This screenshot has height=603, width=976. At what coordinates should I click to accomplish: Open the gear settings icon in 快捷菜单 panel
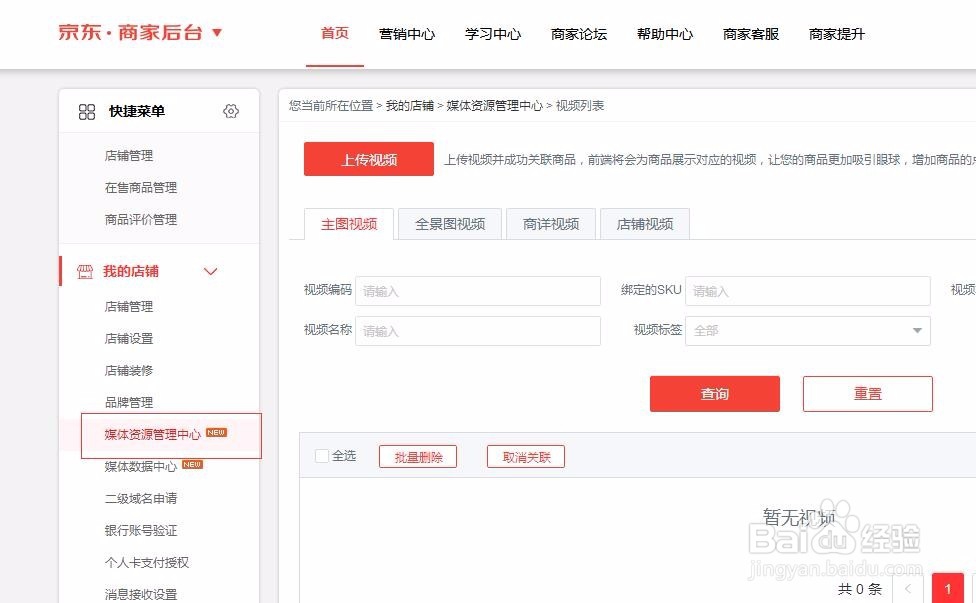(231, 111)
